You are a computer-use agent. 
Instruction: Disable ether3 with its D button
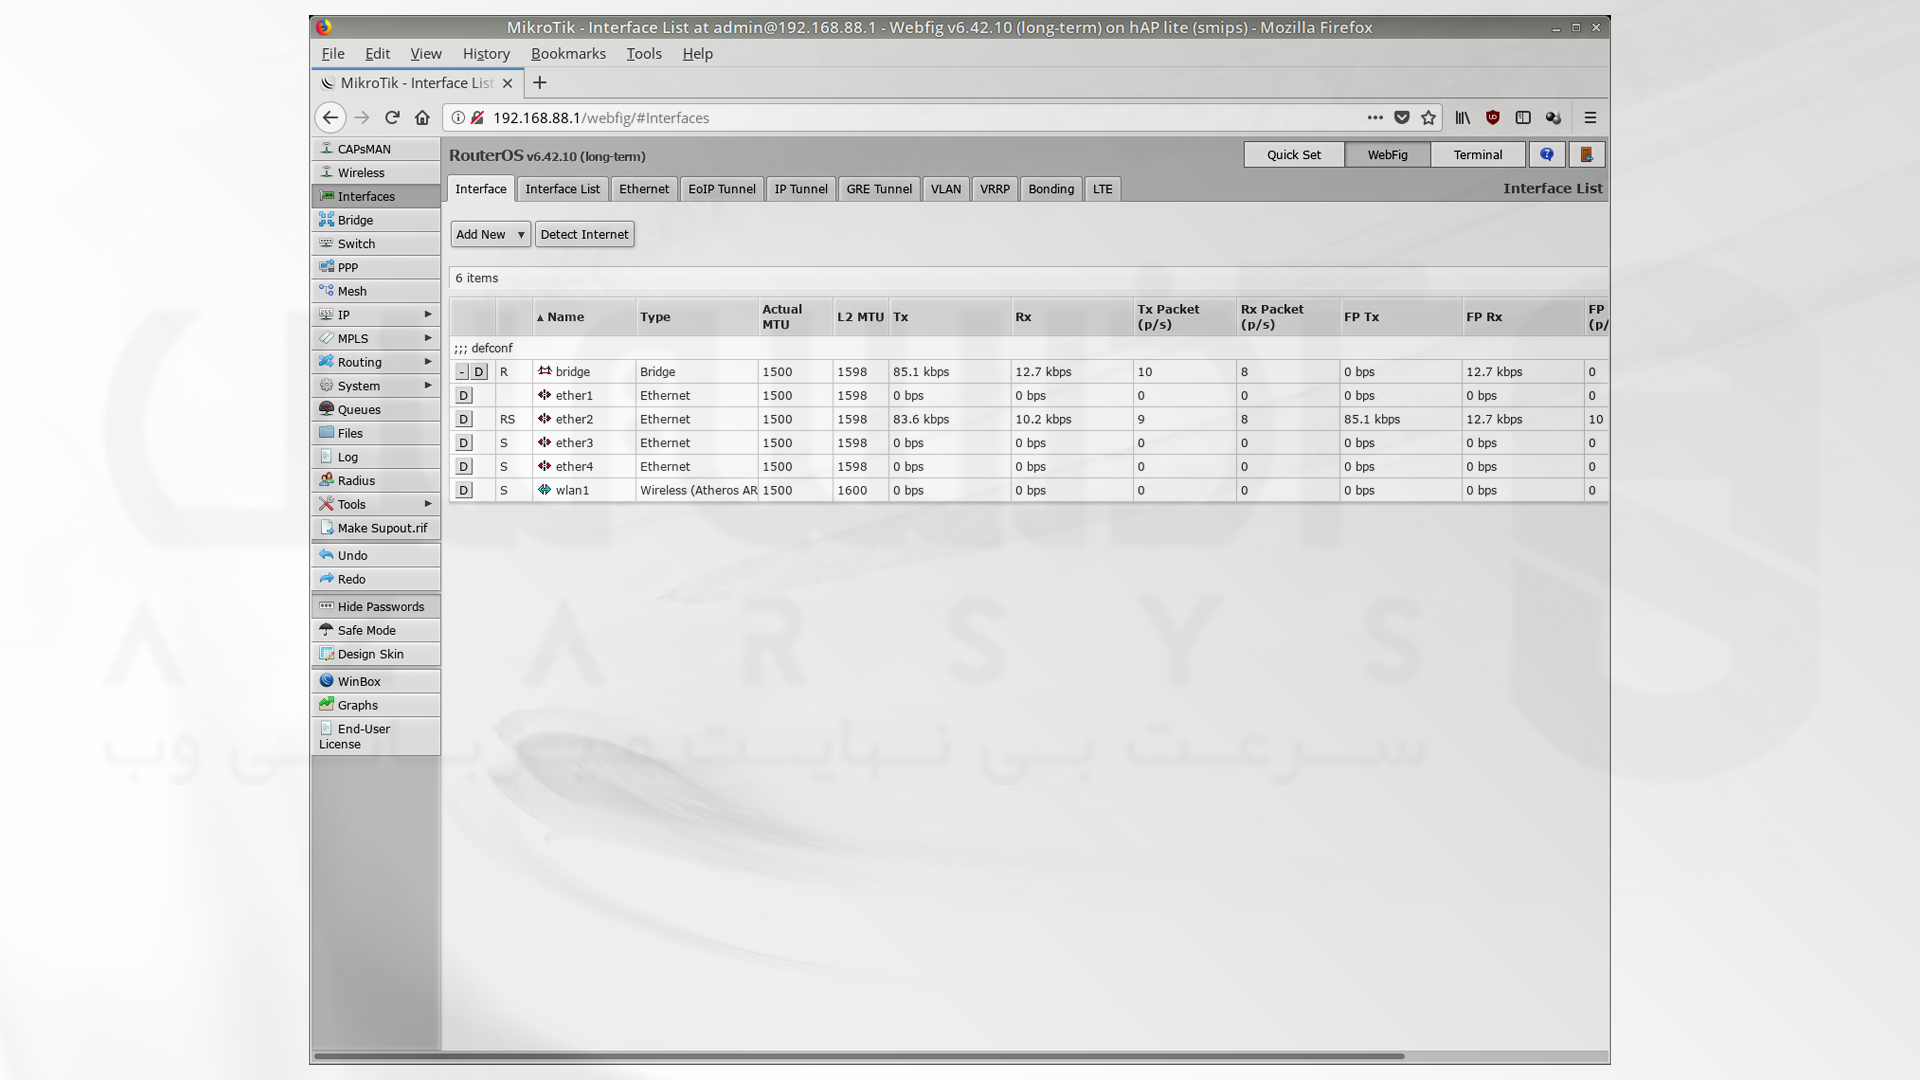464,443
